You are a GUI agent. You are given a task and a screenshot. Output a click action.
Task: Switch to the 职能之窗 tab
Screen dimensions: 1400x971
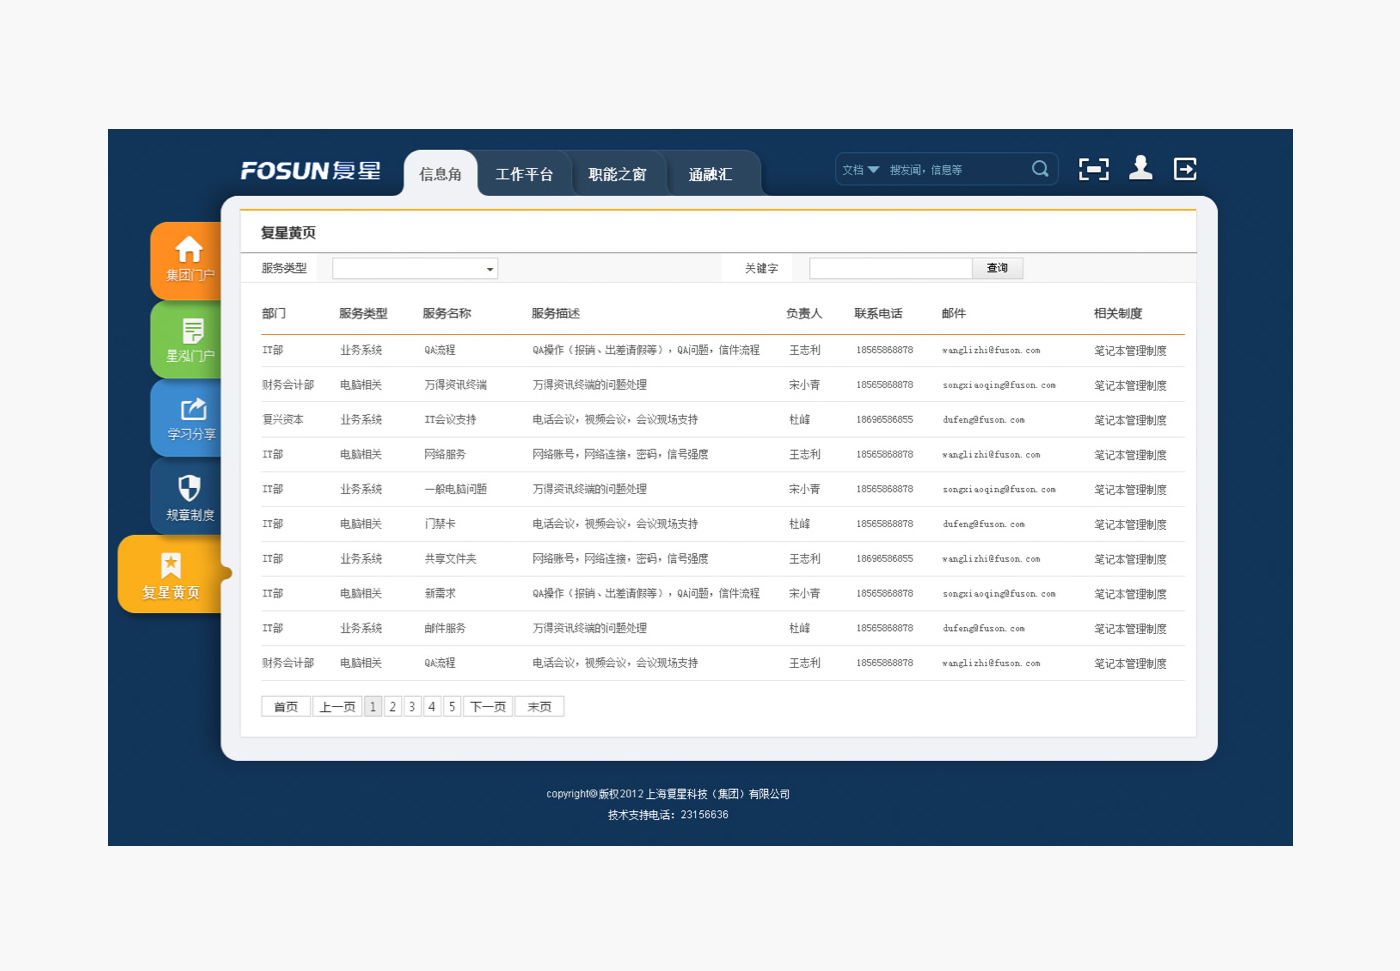coord(617,174)
